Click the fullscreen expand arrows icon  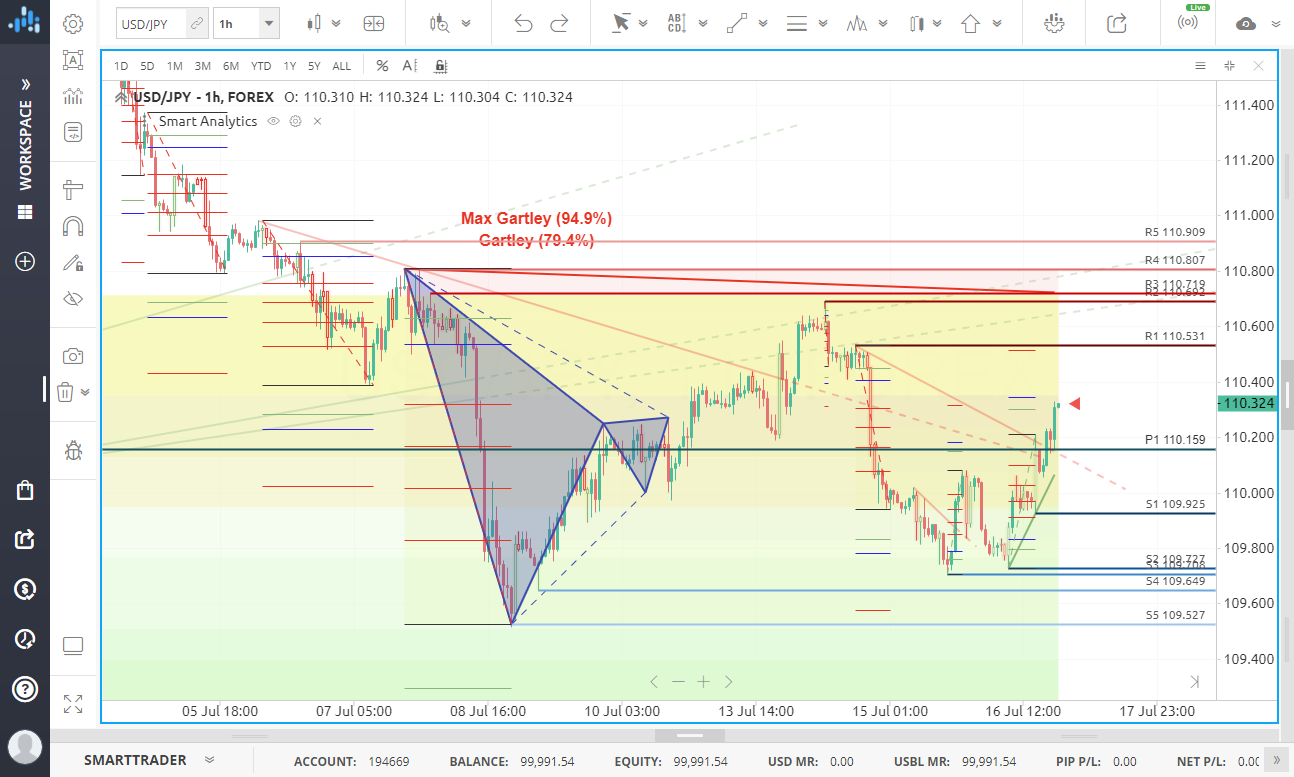coord(73,704)
